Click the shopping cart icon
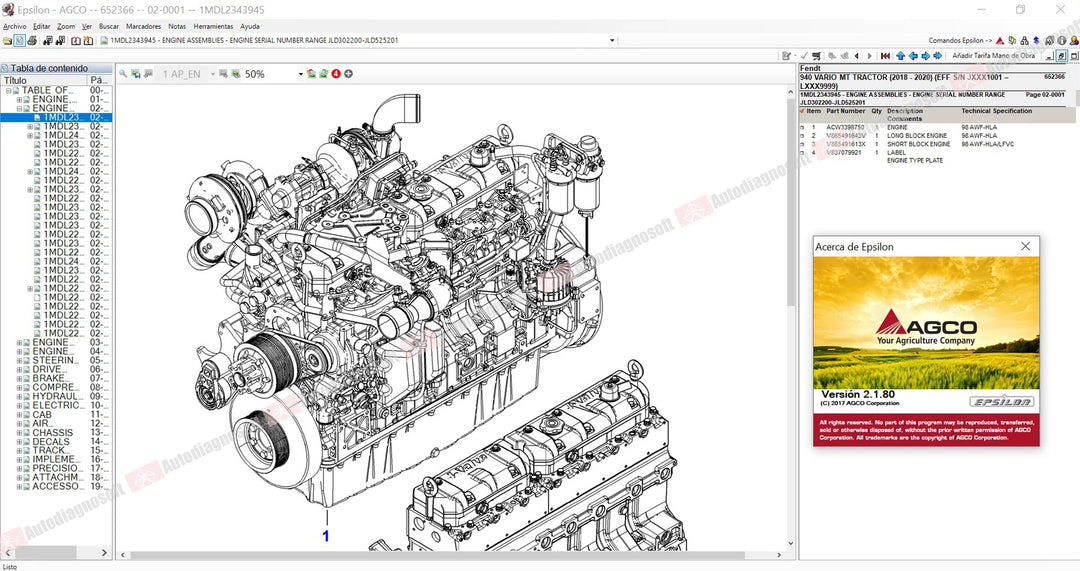Viewport: 1080px width, 571px height. [x=816, y=56]
